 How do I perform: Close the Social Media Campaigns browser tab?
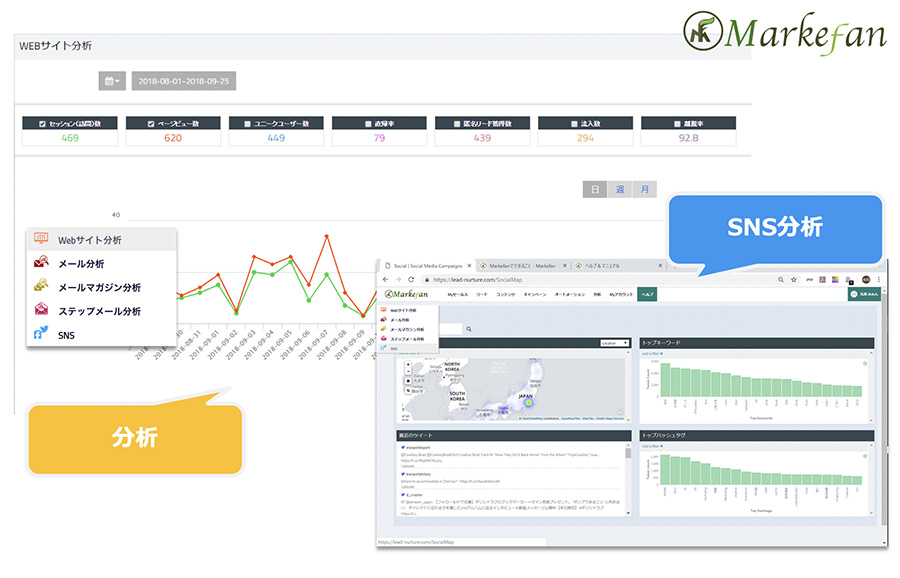pyautogui.click(x=470, y=266)
